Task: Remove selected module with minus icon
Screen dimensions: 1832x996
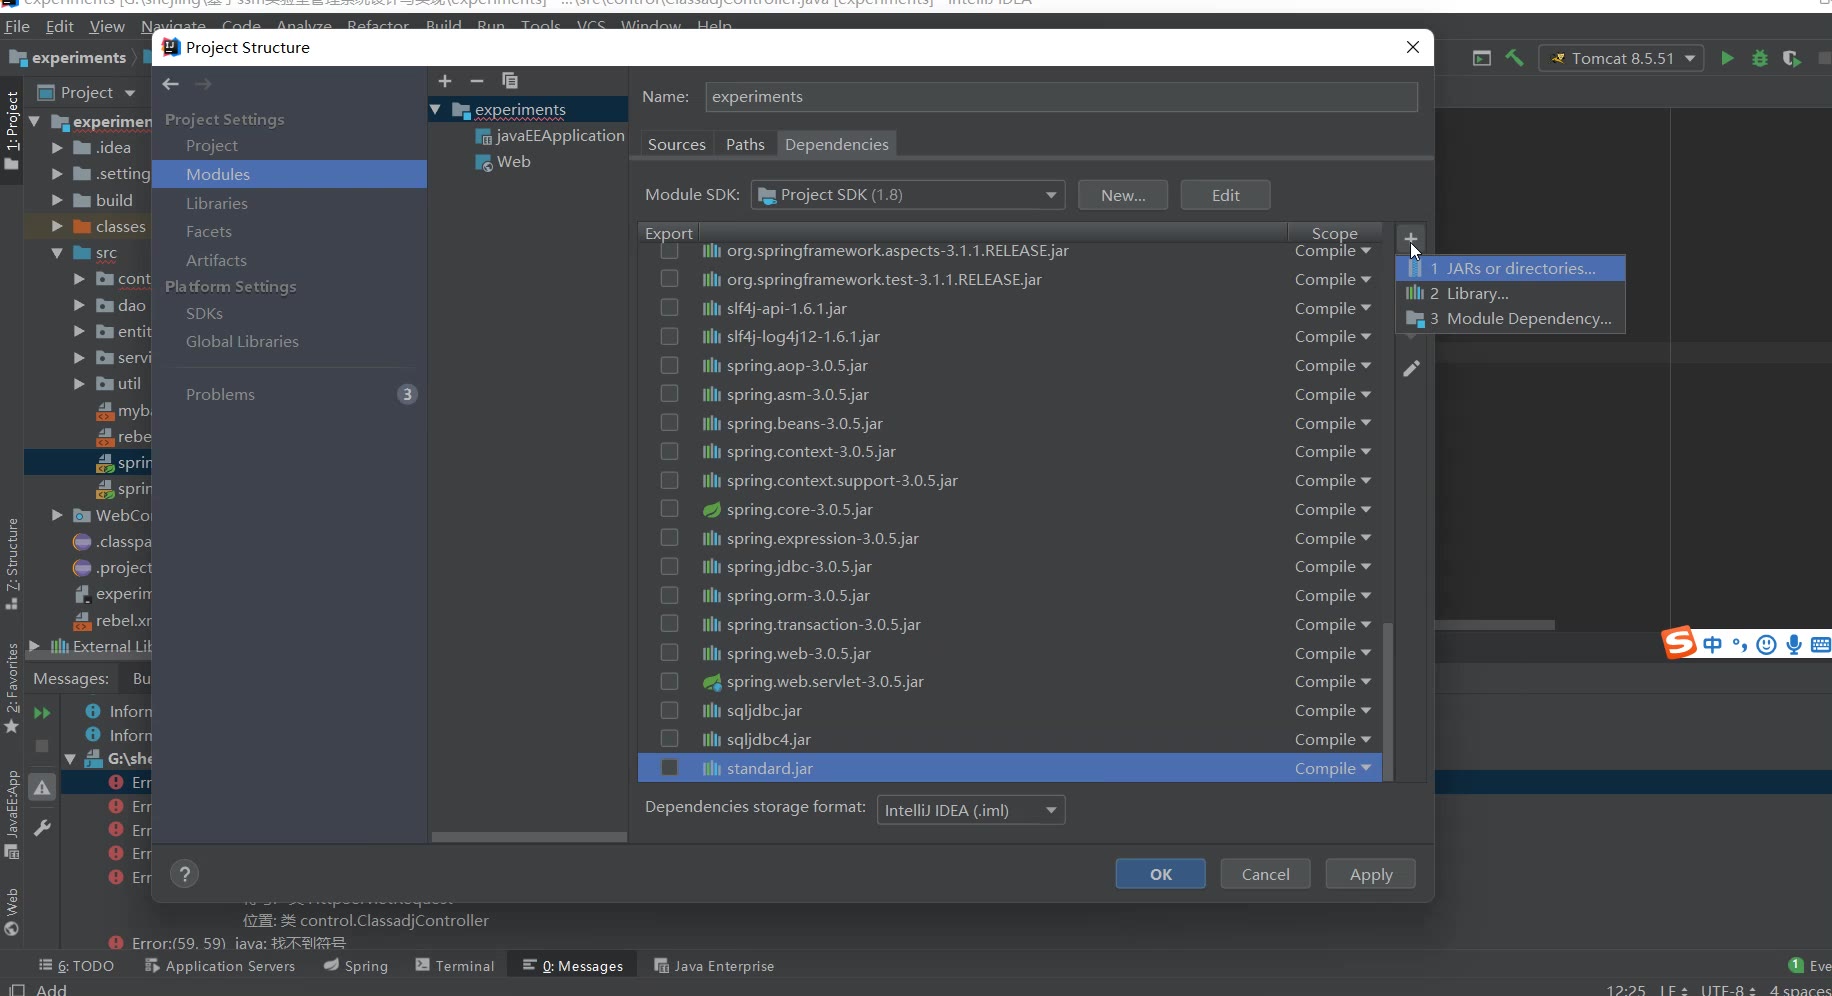Action: pyautogui.click(x=477, y=81)
